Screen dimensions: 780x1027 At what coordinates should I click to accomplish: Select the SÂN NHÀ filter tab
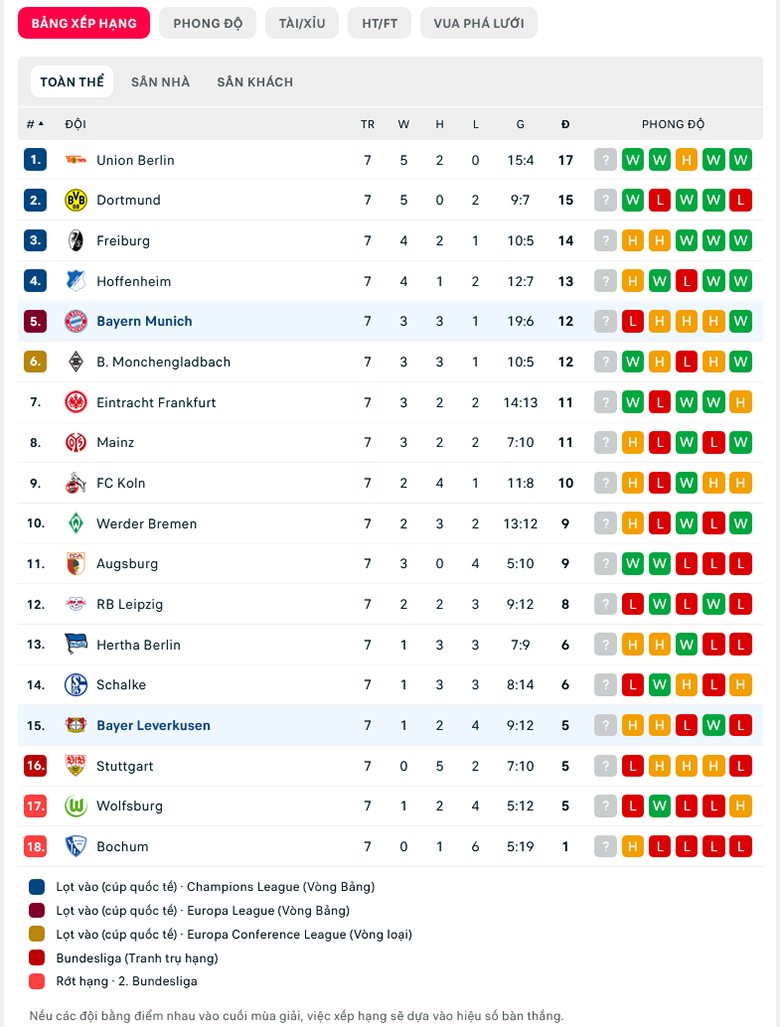(x=160, y=82)
